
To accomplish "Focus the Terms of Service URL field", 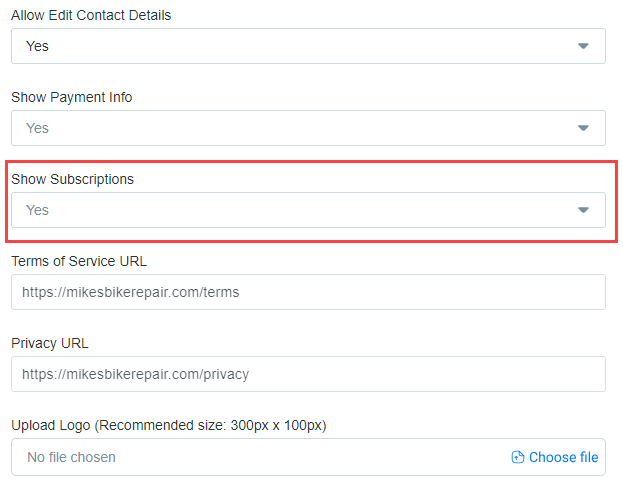I will tap(308, 292).
